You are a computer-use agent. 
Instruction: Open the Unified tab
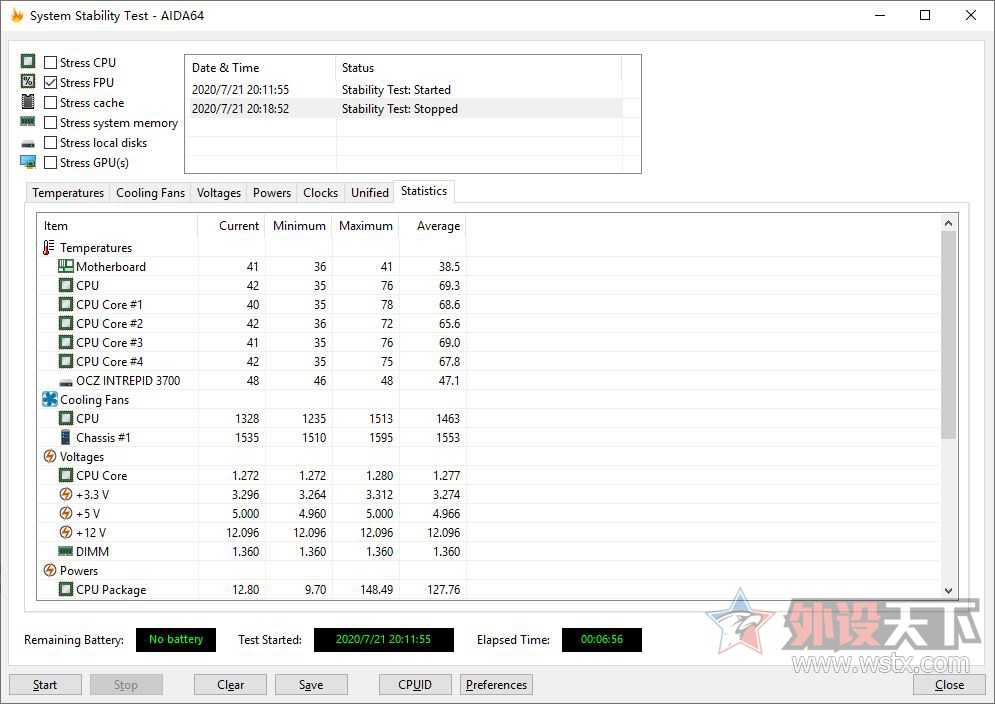pos(370,192)
